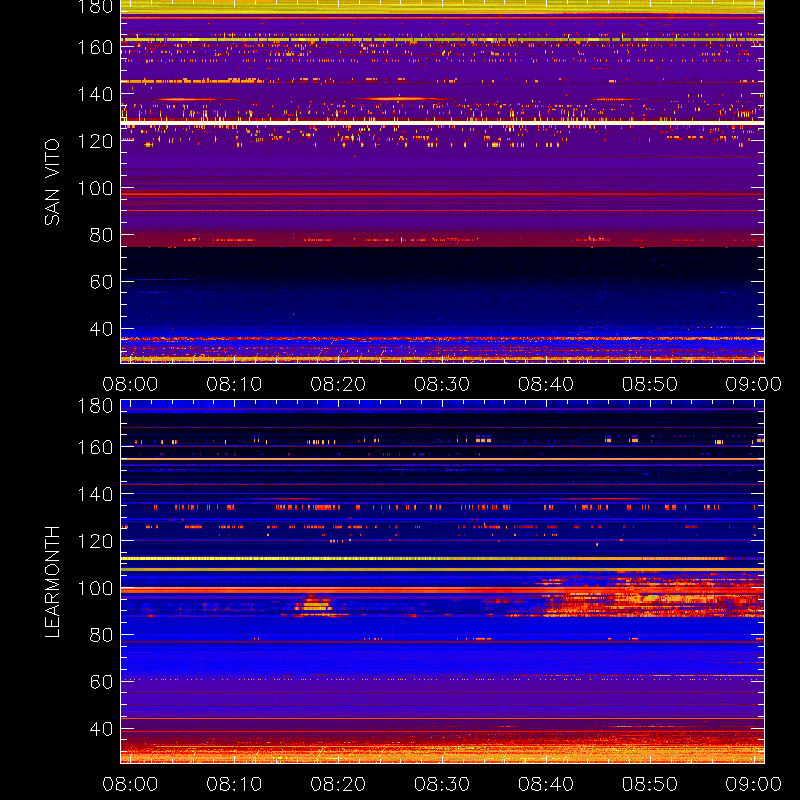The image size is (800, 800).
Task: Select the 120 frequency label on LEARMONTH plot
Action: tap(95, 541)
